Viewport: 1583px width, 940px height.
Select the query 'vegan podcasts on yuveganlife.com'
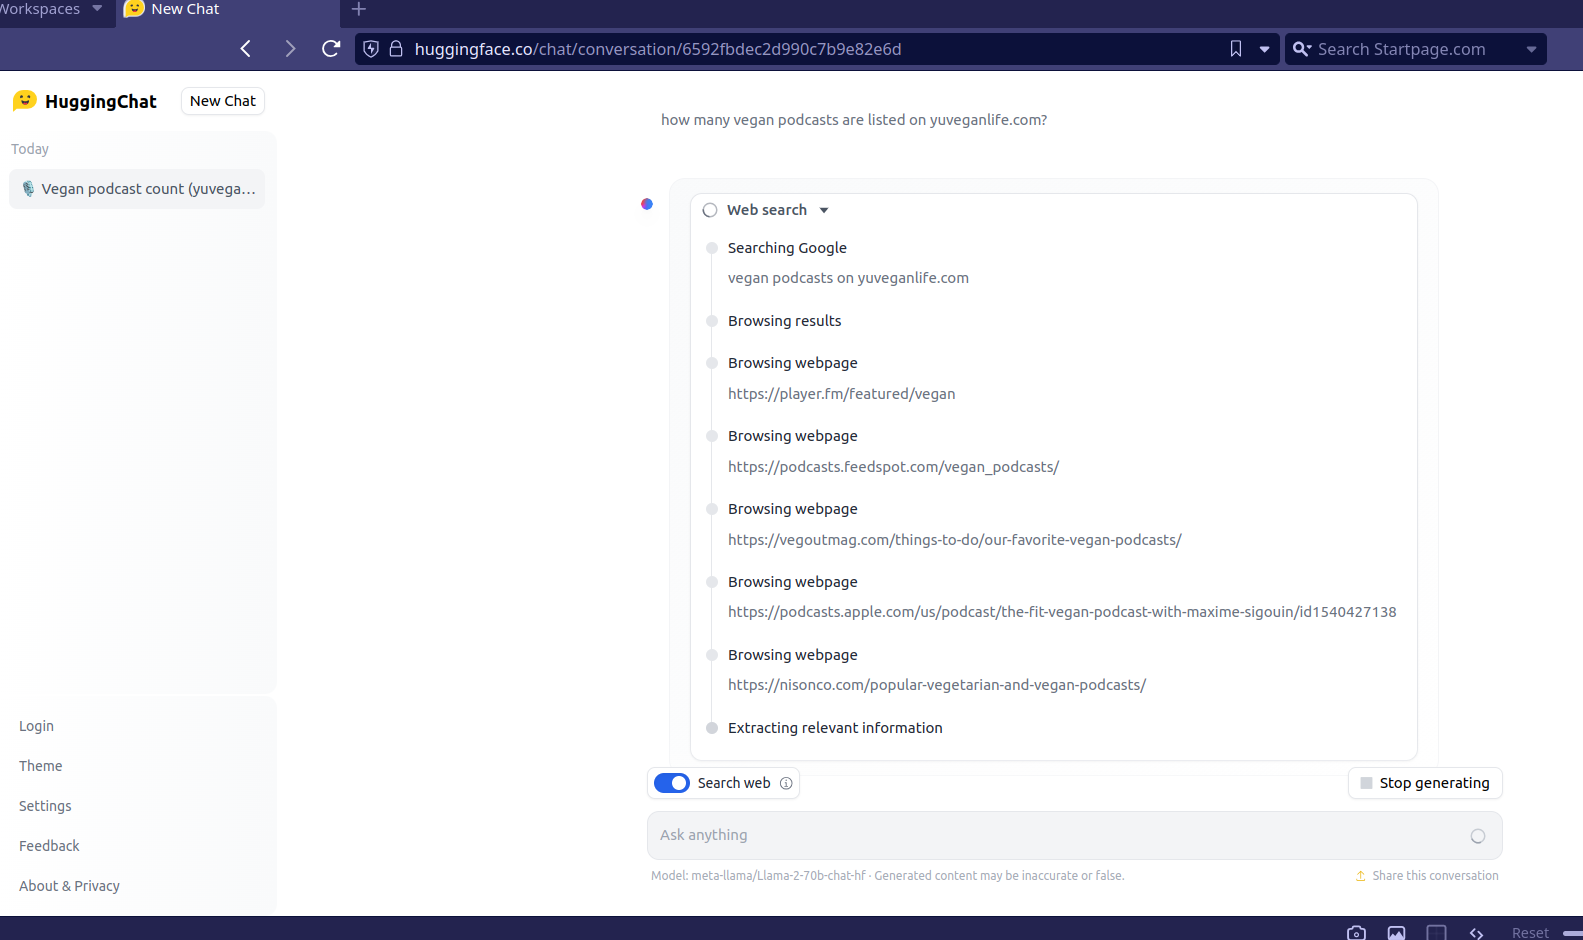point(848,278)
